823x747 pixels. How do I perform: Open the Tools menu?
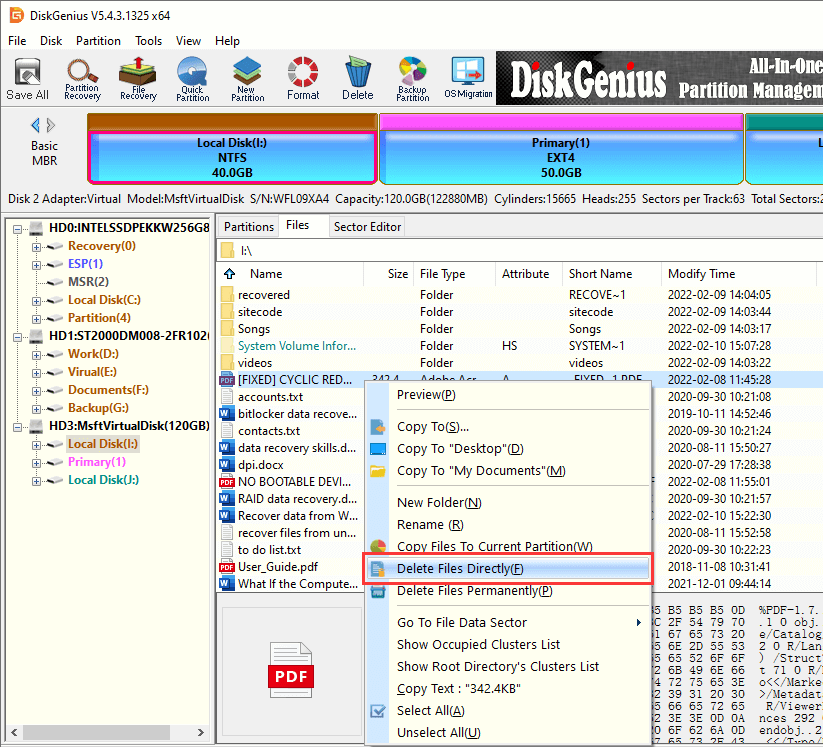pos(149,41)
